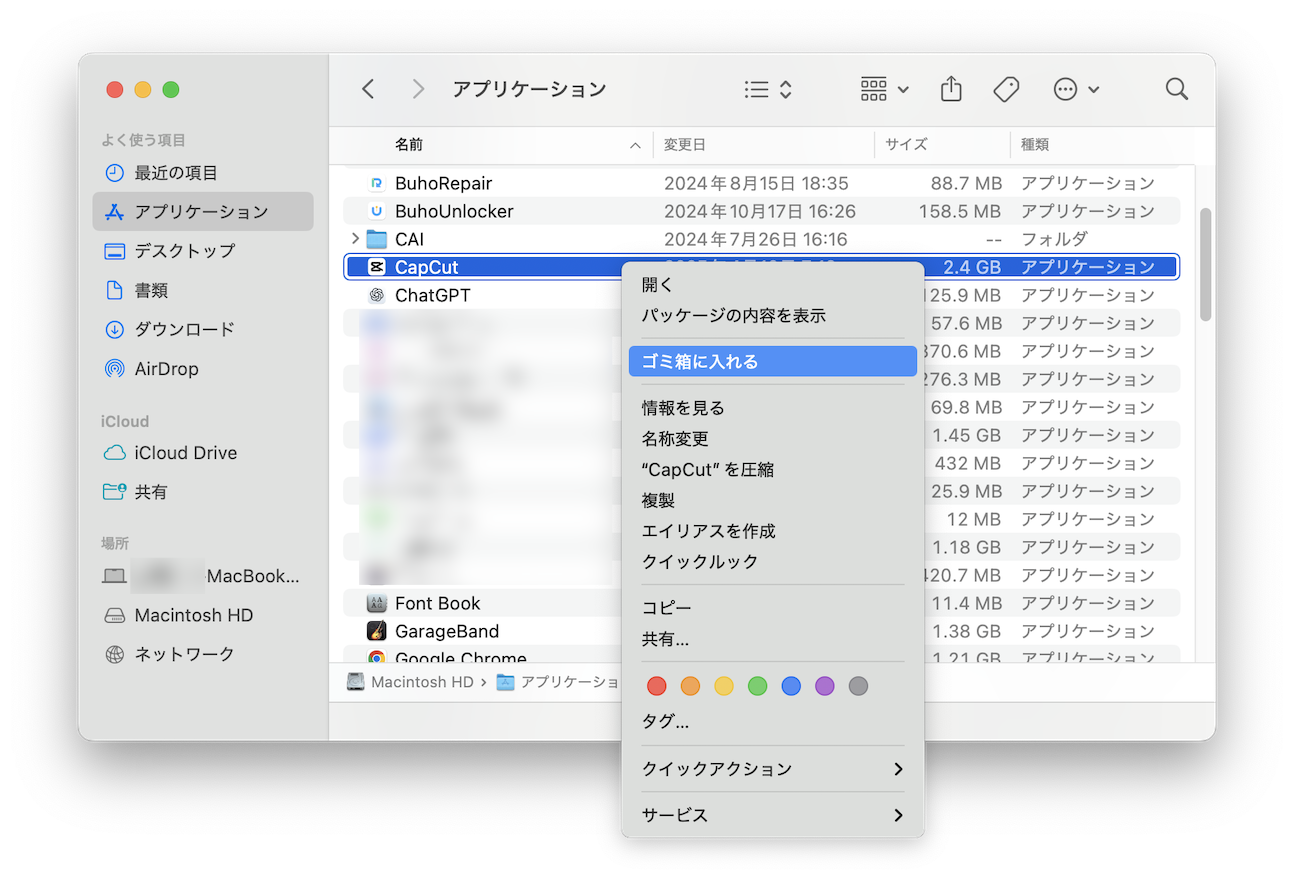Select the Font Book file name
Image resolution: width=1294 pixels, height=875 pixels.
[438, 603]
